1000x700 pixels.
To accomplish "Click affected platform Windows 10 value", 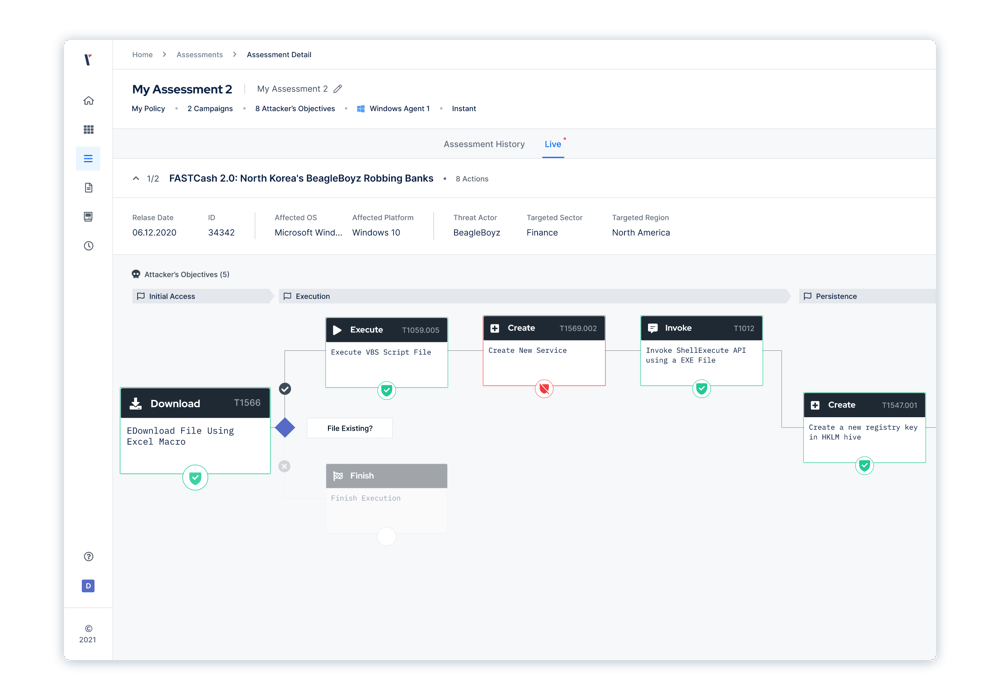I will [376, 233].
